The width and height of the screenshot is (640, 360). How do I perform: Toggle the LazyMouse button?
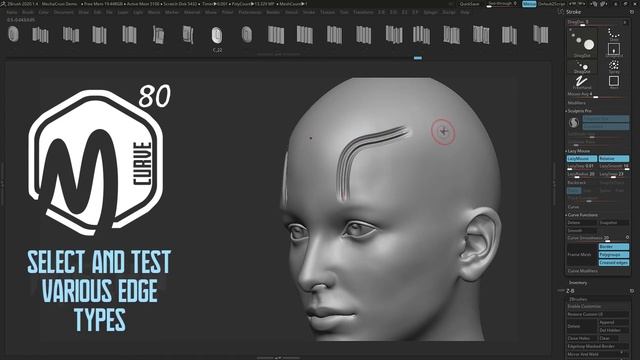tap(582, 158)
